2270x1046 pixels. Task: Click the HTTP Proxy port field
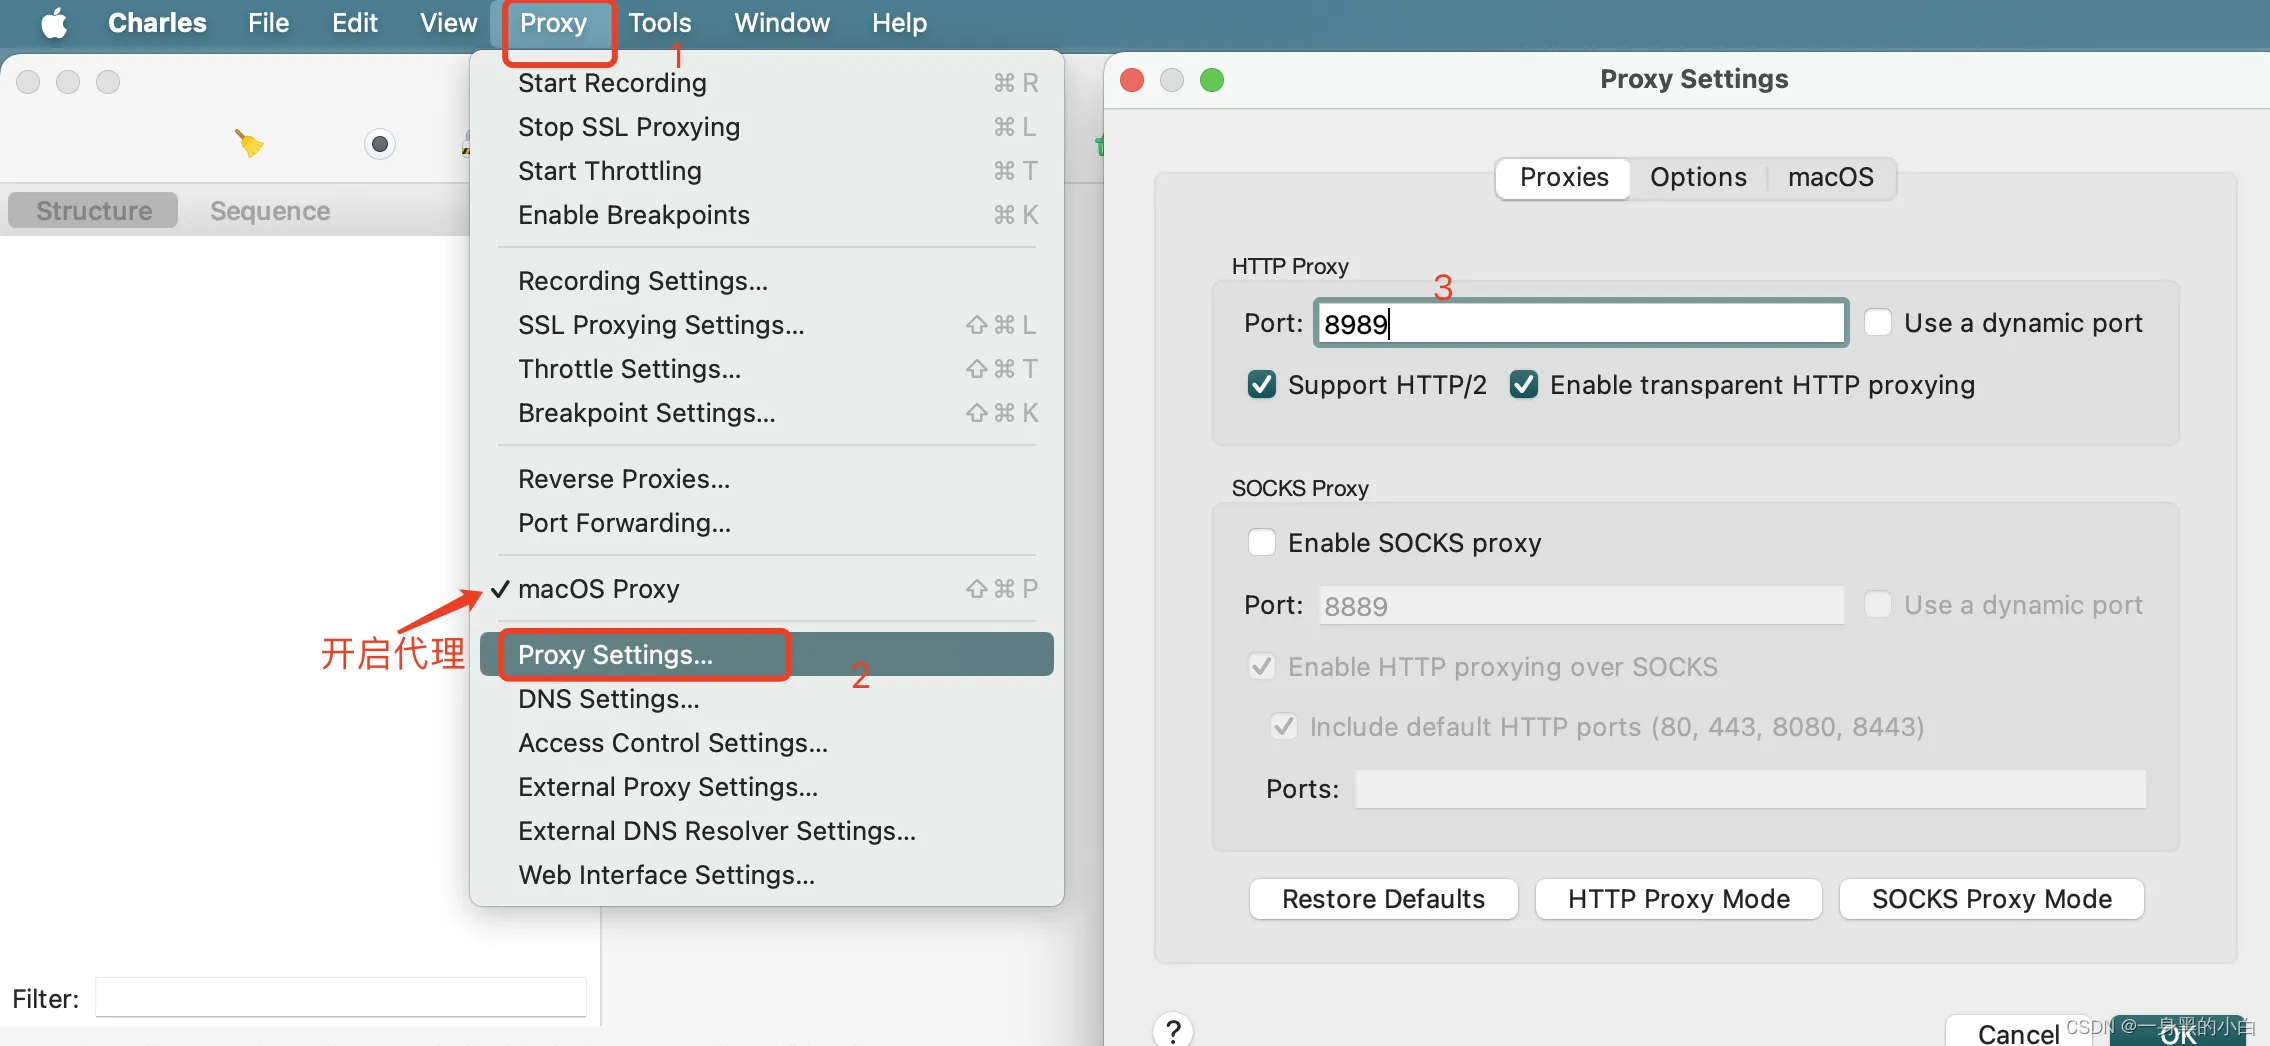[1580, 323]
